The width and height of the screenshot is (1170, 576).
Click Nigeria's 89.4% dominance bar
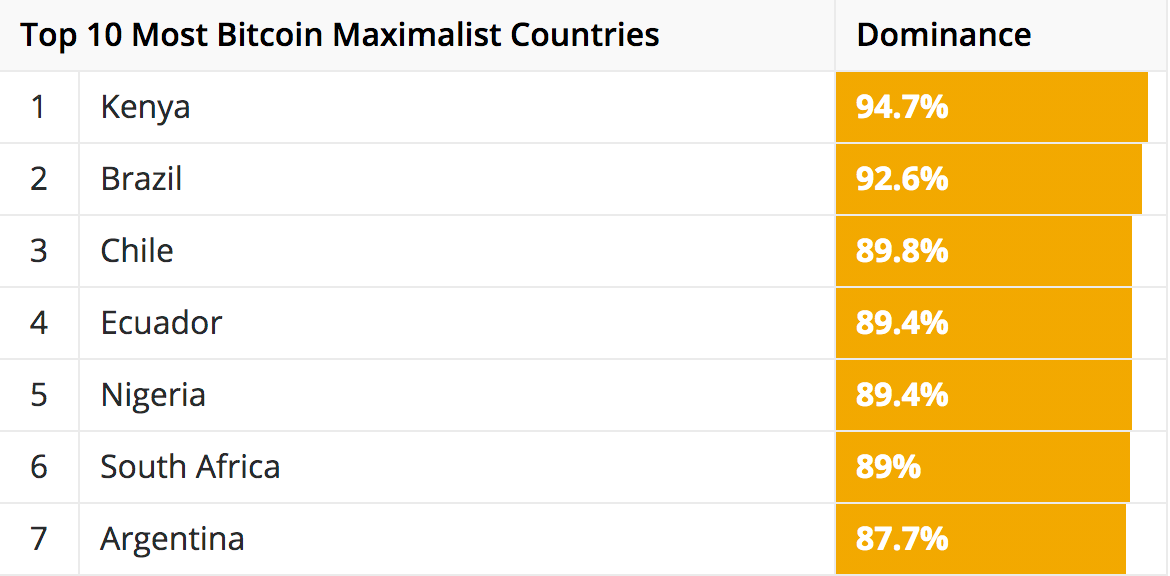(x=984, y=395)
